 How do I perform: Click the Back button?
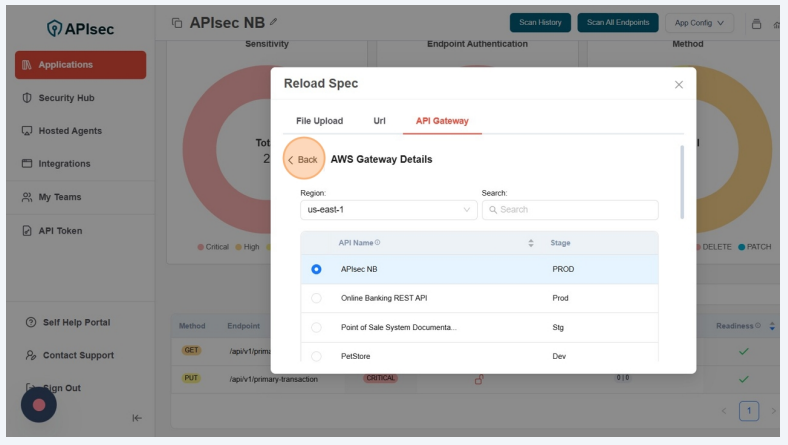[303, 160]
